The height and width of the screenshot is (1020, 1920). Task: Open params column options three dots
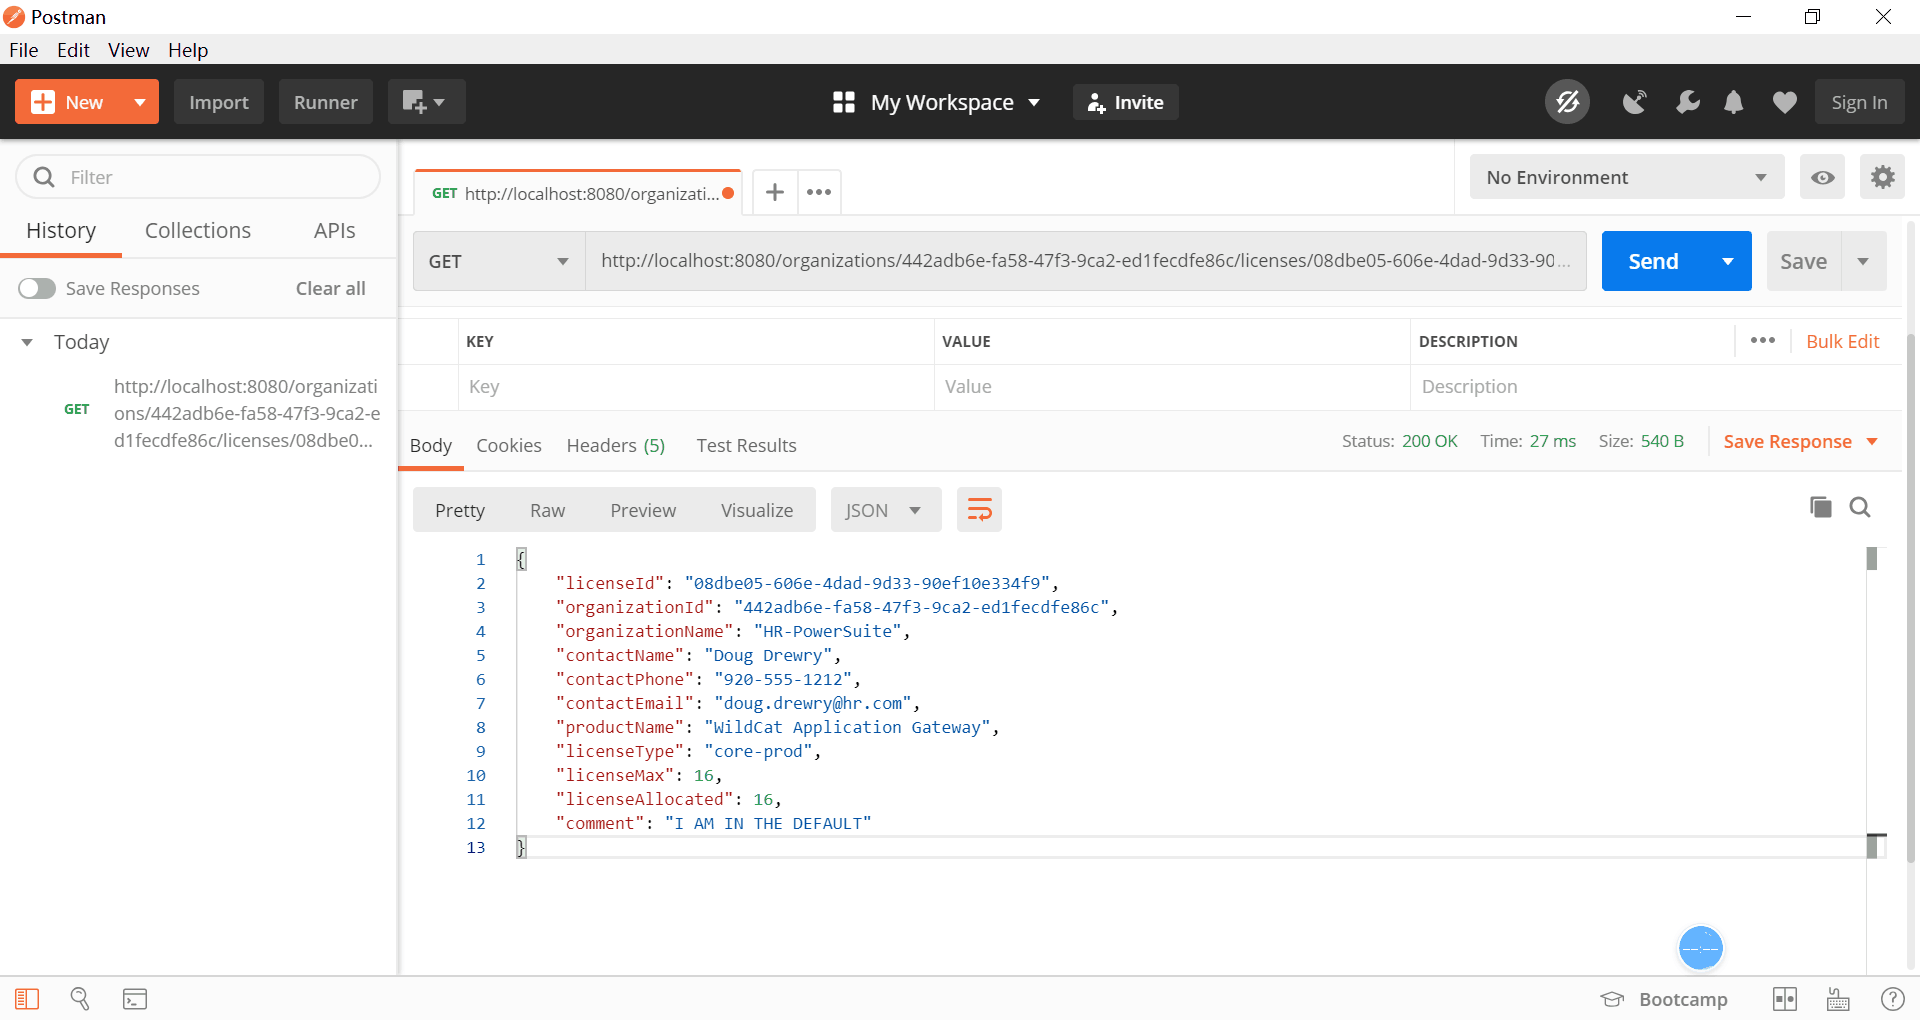pyautogui.click(x=1763, y=341)
